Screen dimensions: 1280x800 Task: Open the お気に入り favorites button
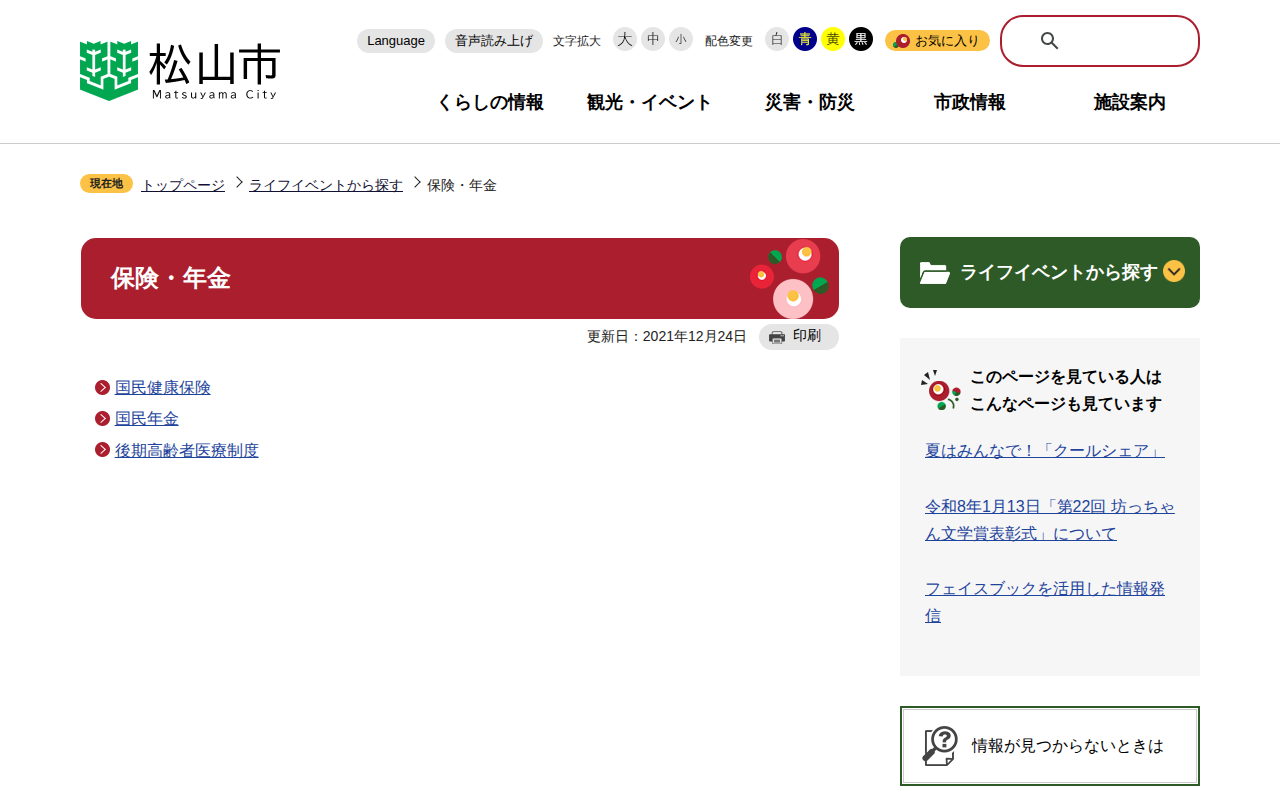(937, 41)
